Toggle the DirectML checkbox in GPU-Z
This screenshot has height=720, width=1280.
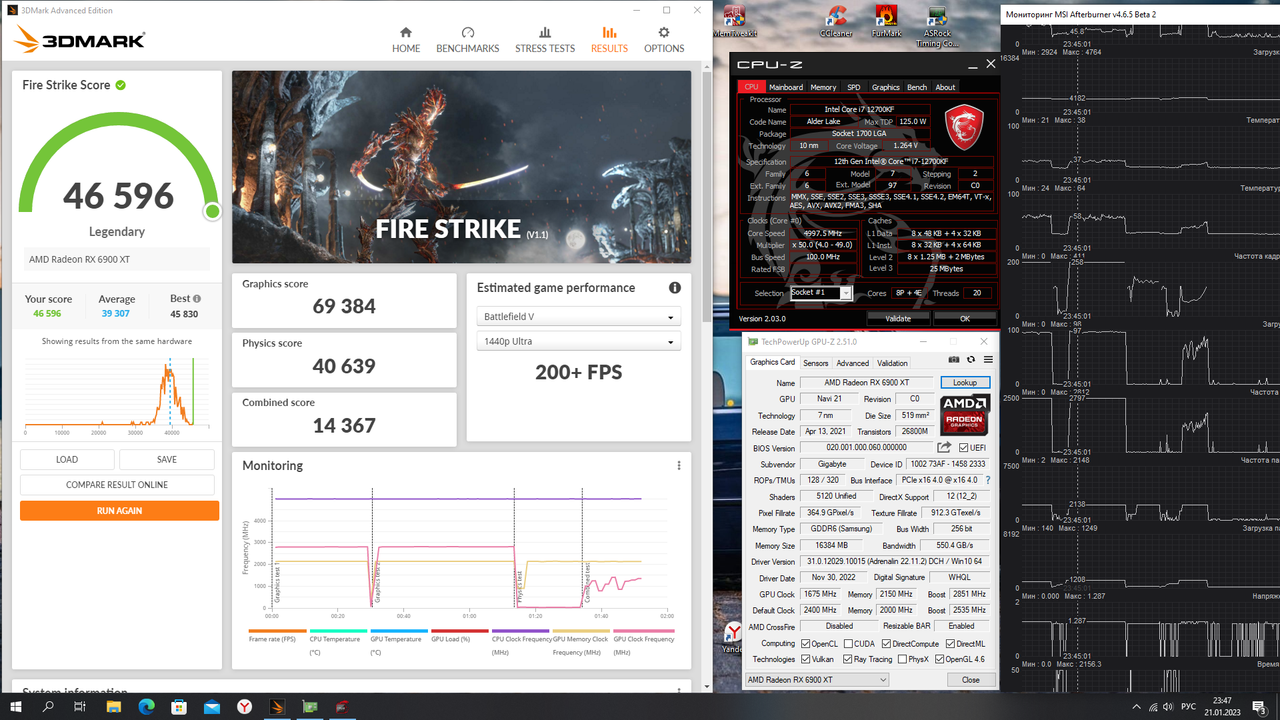[950, 643]
